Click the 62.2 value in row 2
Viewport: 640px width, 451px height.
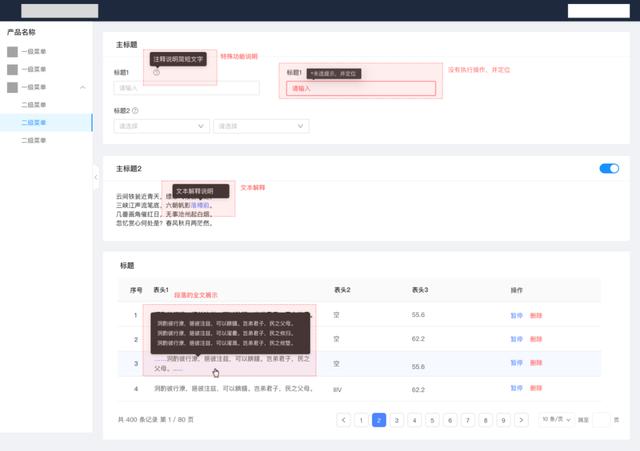tap(418, 339)
